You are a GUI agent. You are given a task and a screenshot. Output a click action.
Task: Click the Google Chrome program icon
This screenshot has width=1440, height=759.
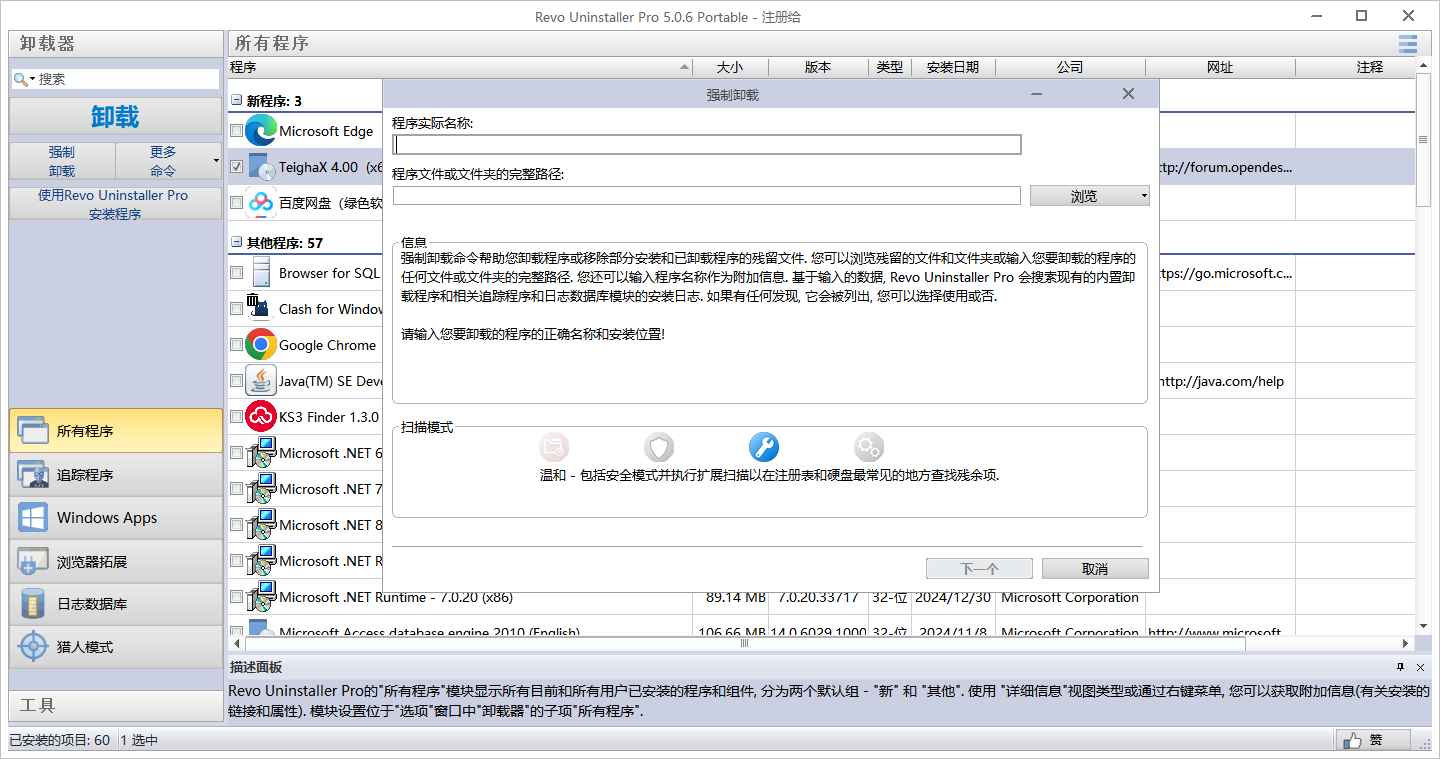[261, 345]
